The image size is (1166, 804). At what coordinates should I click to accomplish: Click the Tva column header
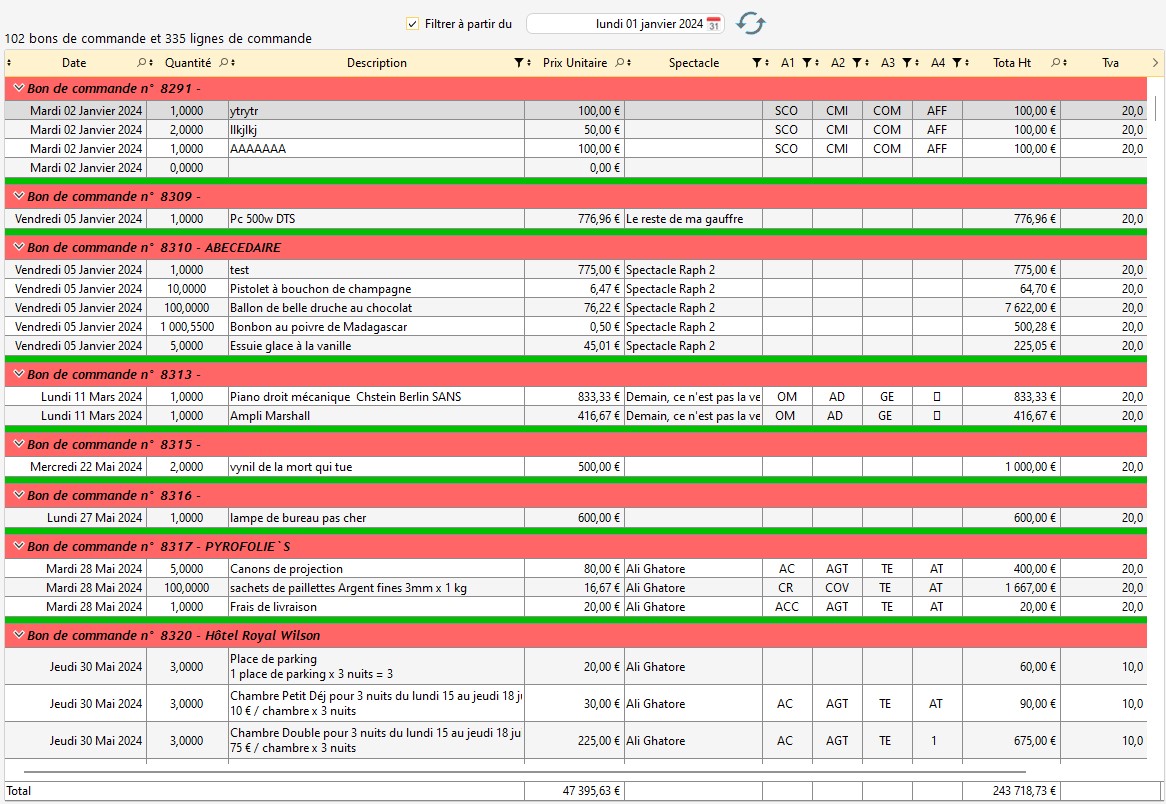tap(1110, 63)
